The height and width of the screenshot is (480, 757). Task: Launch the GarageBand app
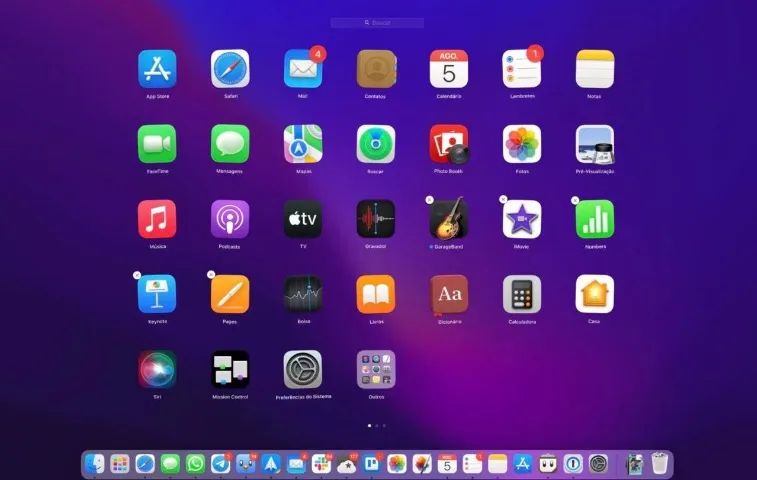(449, 219)
